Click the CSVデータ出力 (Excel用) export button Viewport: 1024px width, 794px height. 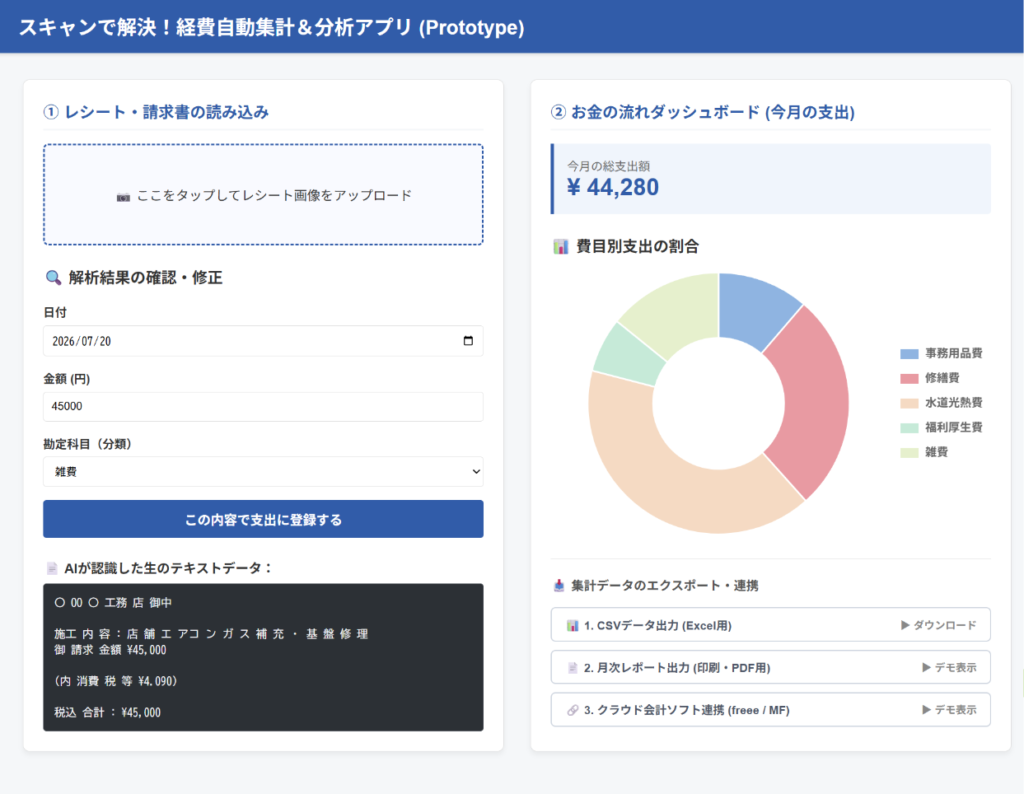[771, 625]
